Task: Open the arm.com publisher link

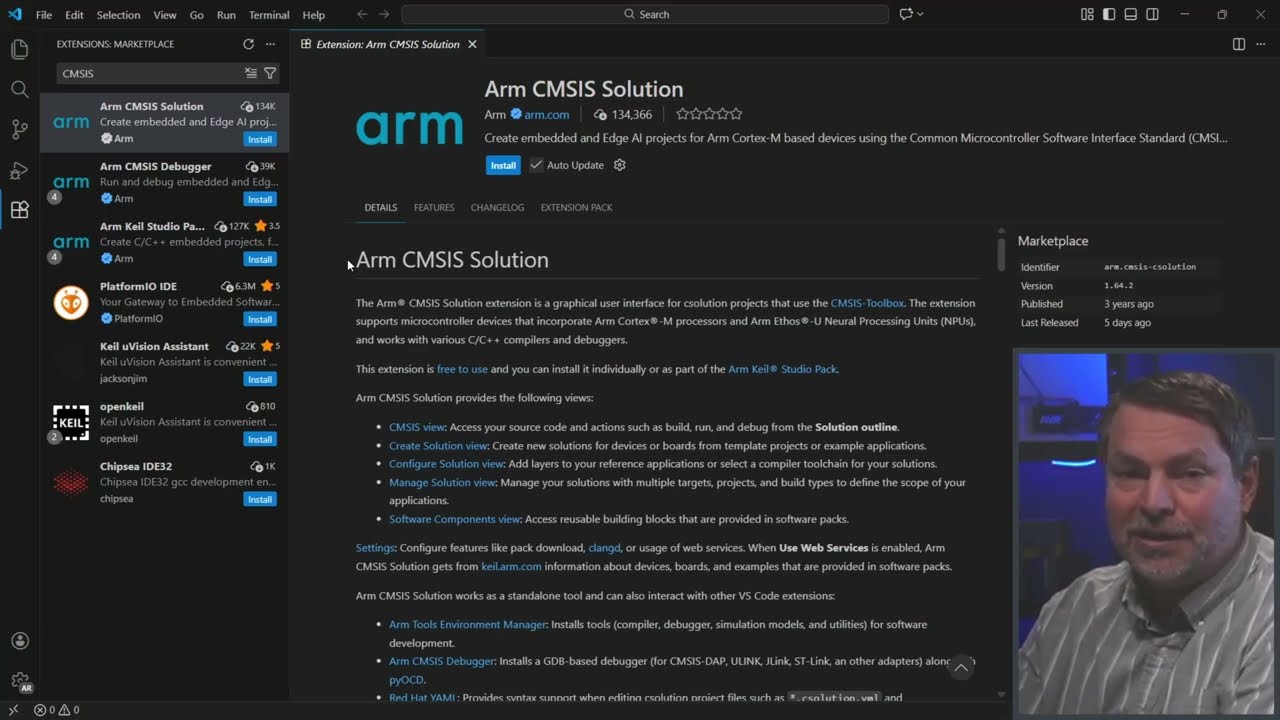Action: [x=546, y=114]
